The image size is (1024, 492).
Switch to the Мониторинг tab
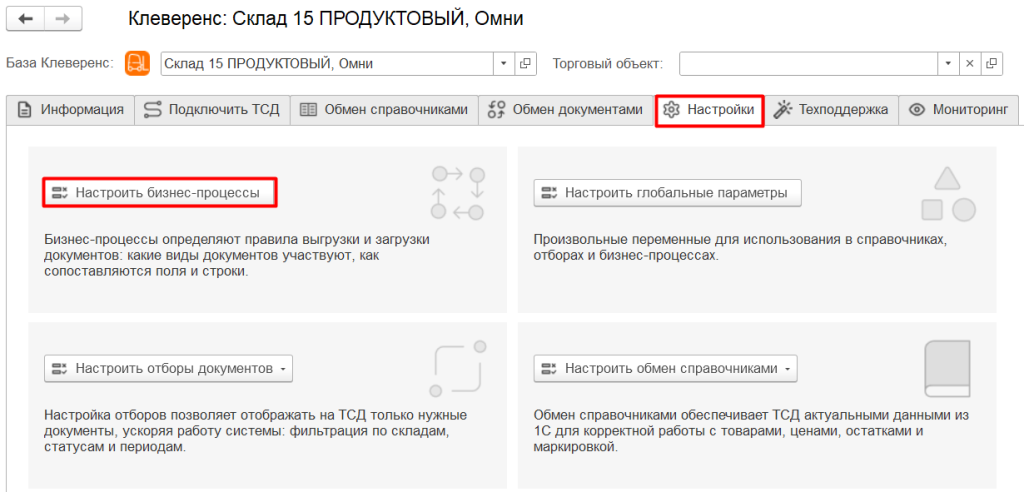pos(959,110)
